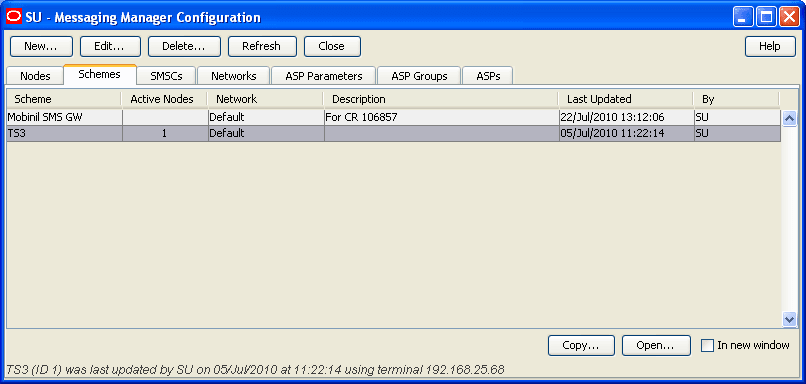
Task: Sort by Last Updated column header
Action: pos(626,99)
